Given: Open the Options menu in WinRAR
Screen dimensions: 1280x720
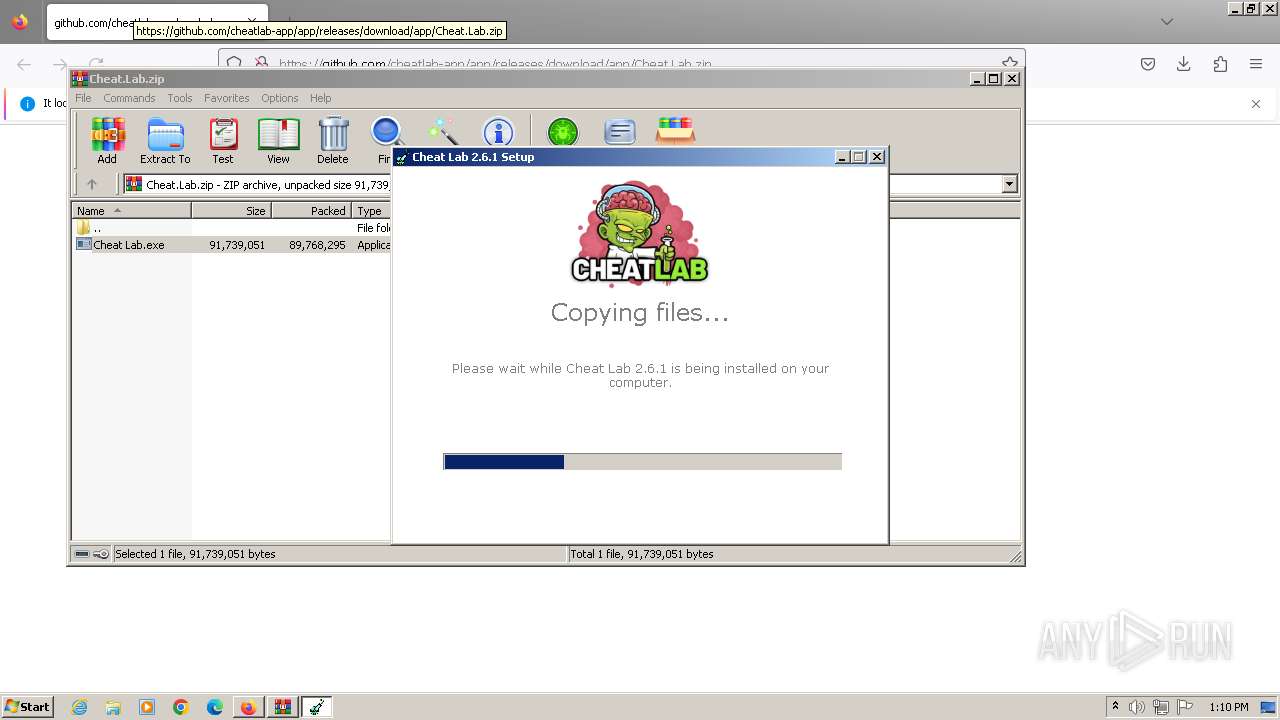Looking at the screenshot, I should [x=280, y=98].
